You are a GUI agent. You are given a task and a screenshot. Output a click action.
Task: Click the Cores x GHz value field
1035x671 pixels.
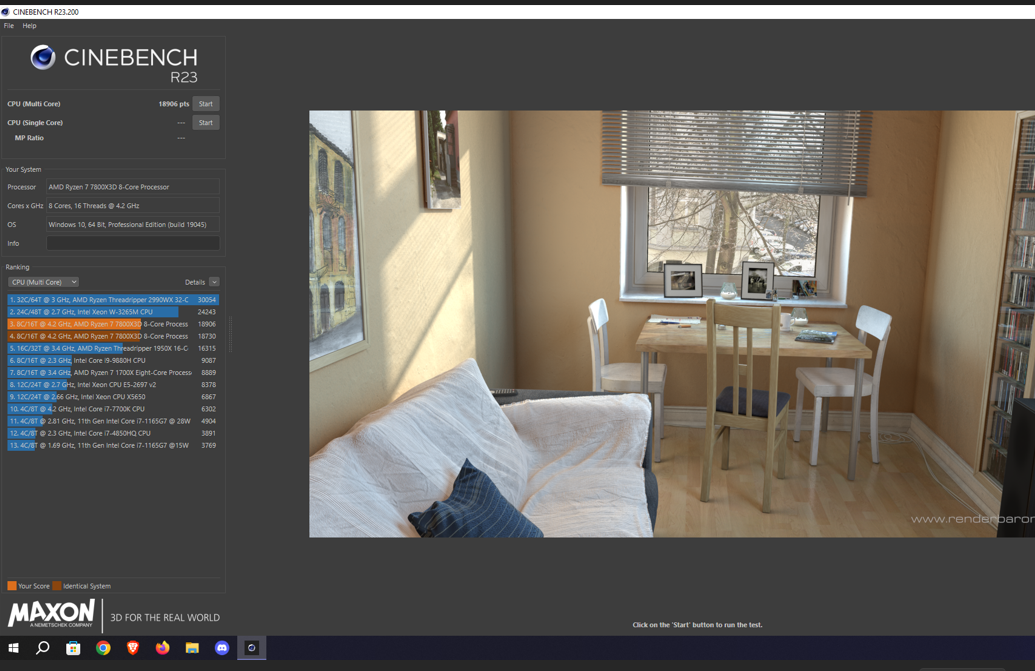(x=133, y=206)
